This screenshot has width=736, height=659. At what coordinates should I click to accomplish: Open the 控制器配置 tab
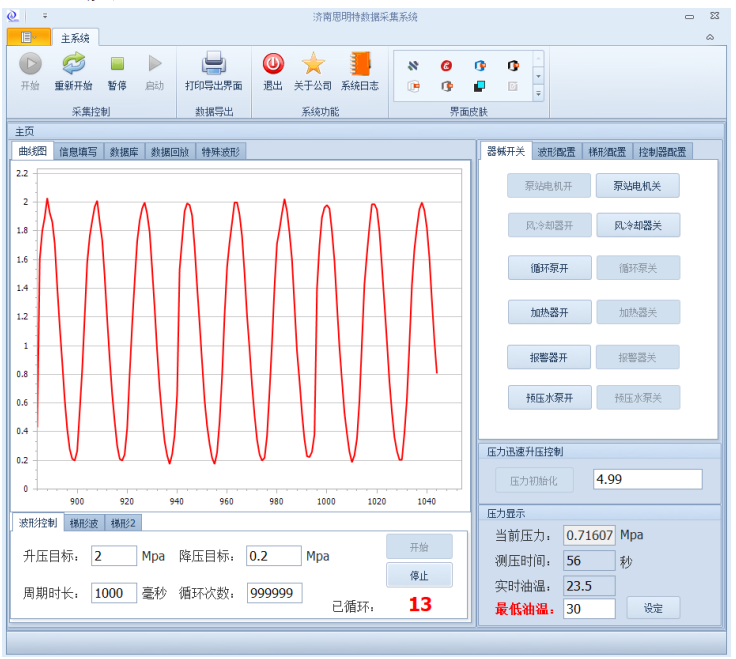(662, 152)
